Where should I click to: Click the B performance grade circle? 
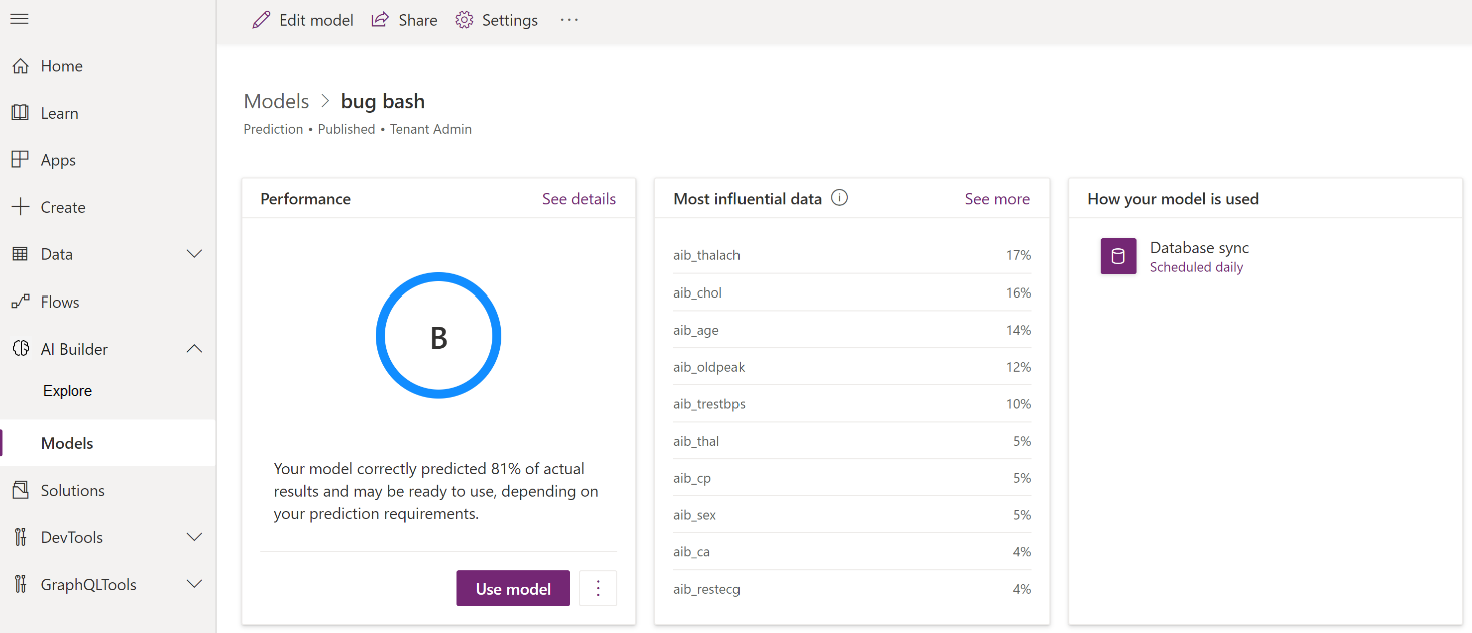438,337
